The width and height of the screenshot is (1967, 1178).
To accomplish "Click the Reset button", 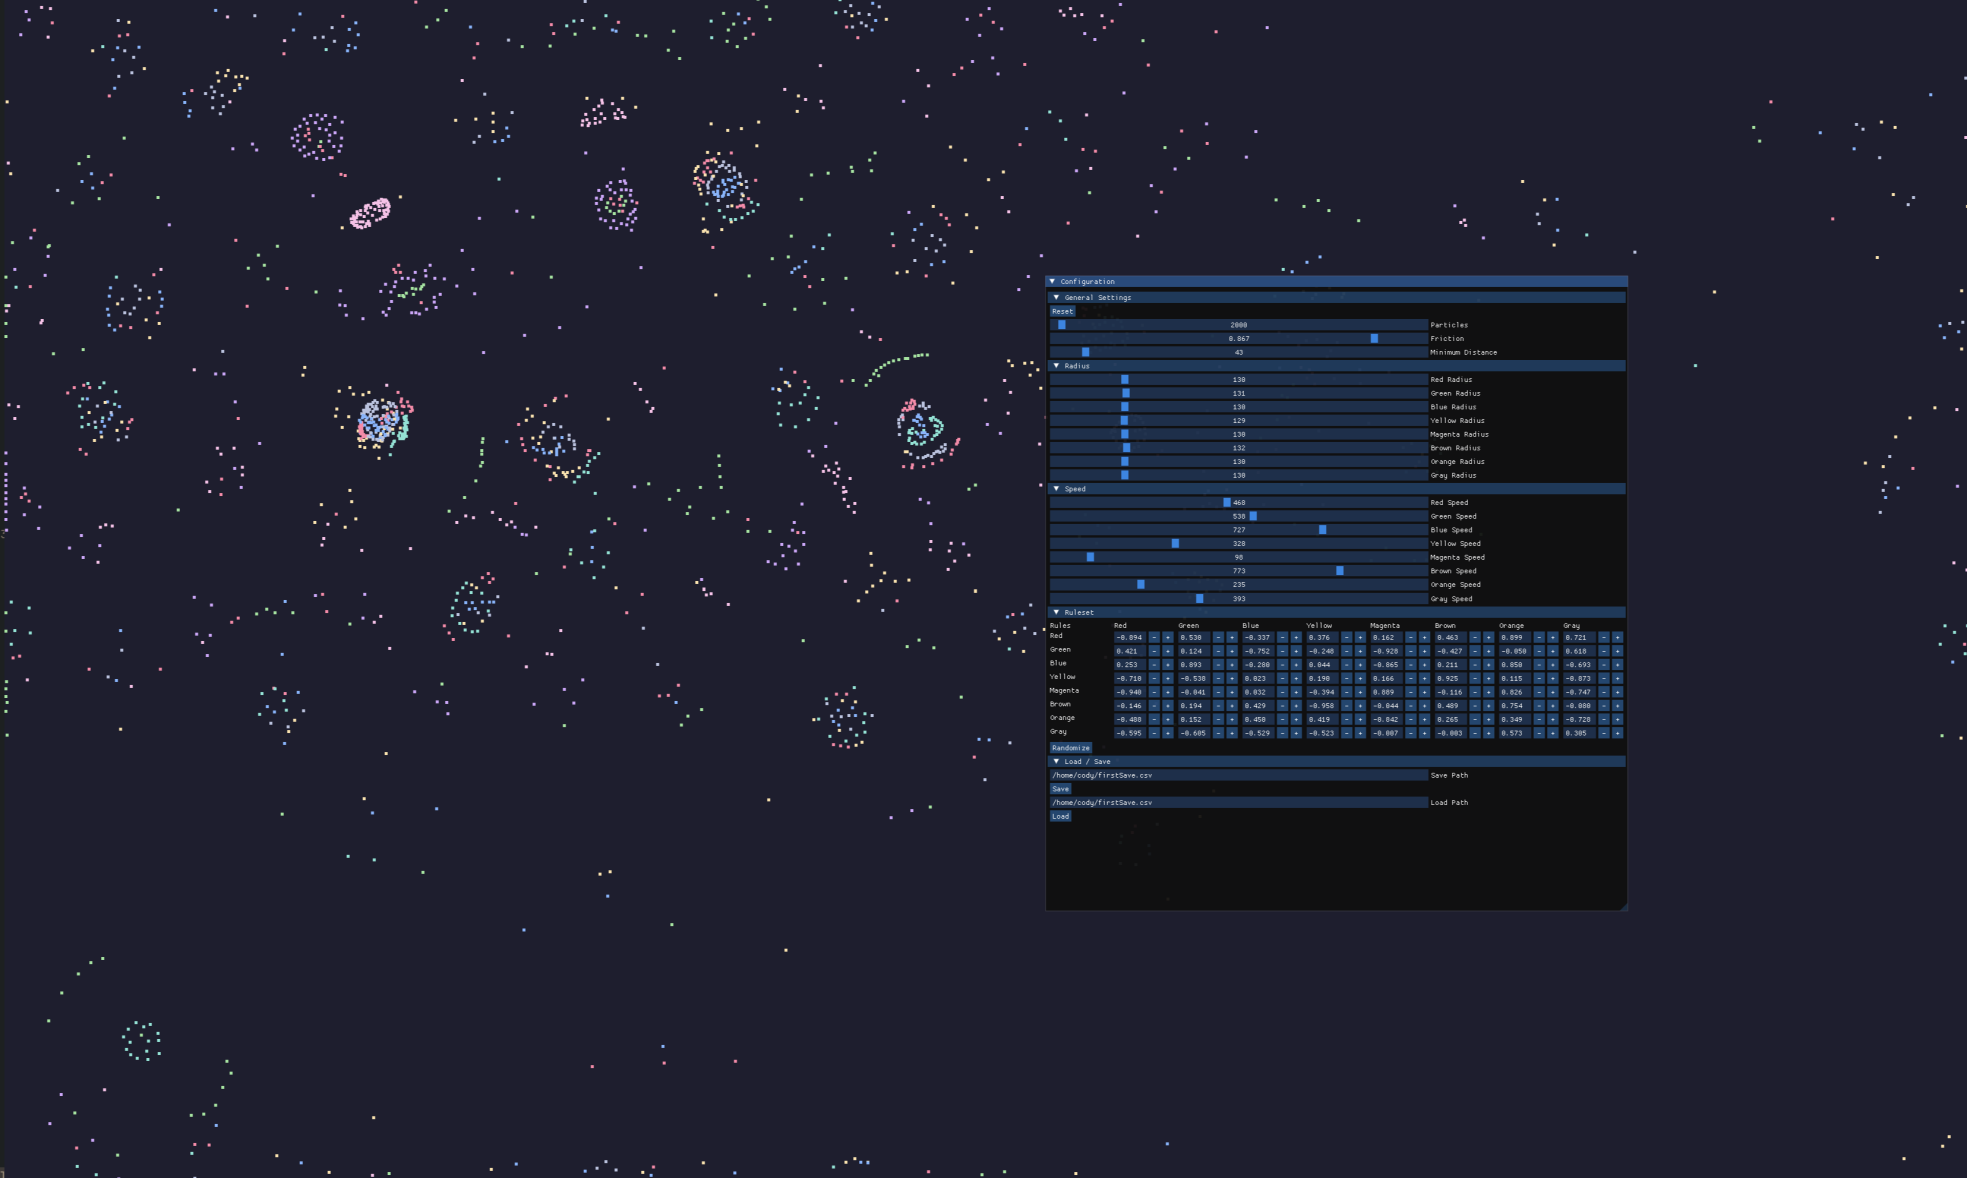I will coord(1062,311).
